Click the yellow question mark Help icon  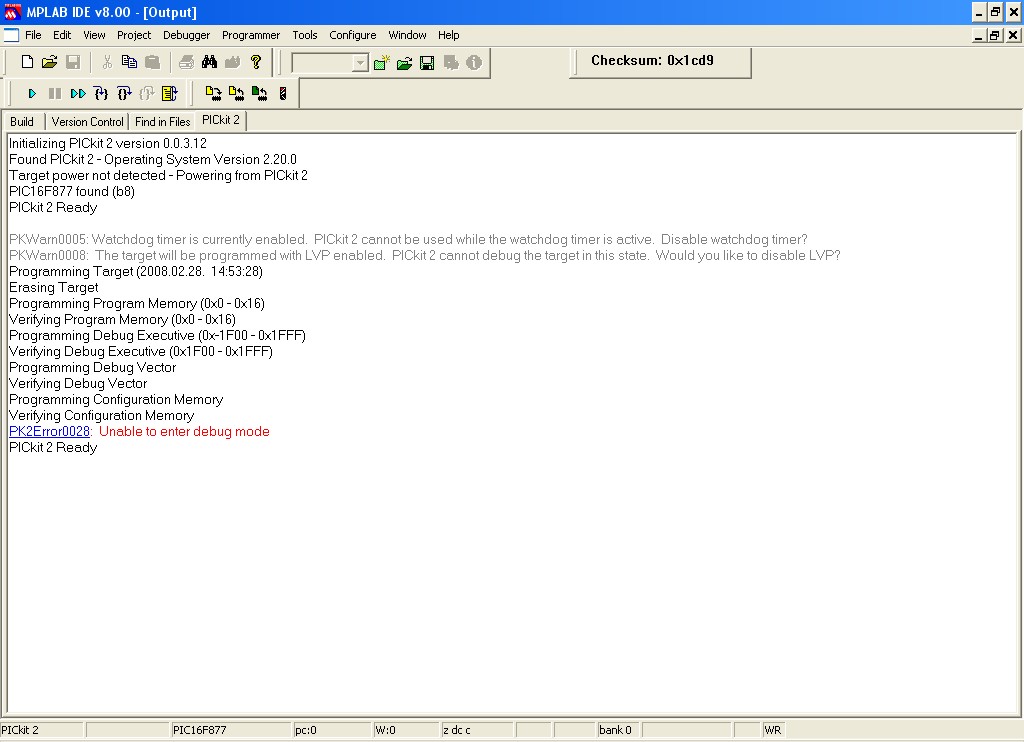[x=256, y=62]
